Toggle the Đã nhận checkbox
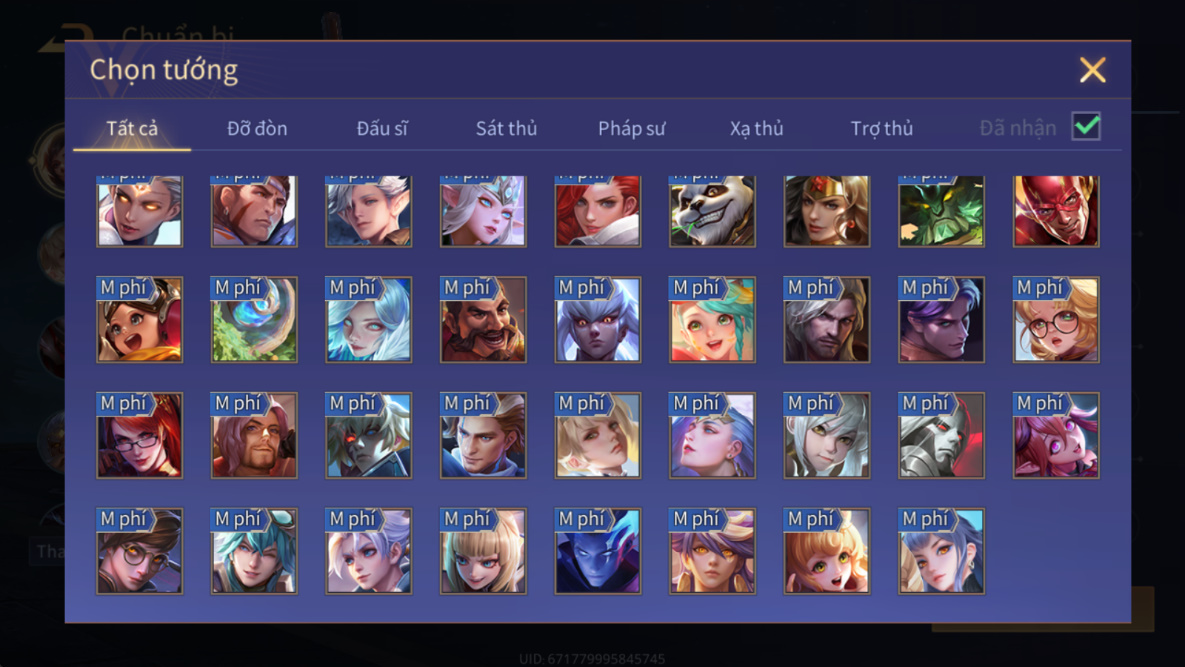 [1086, 126]
